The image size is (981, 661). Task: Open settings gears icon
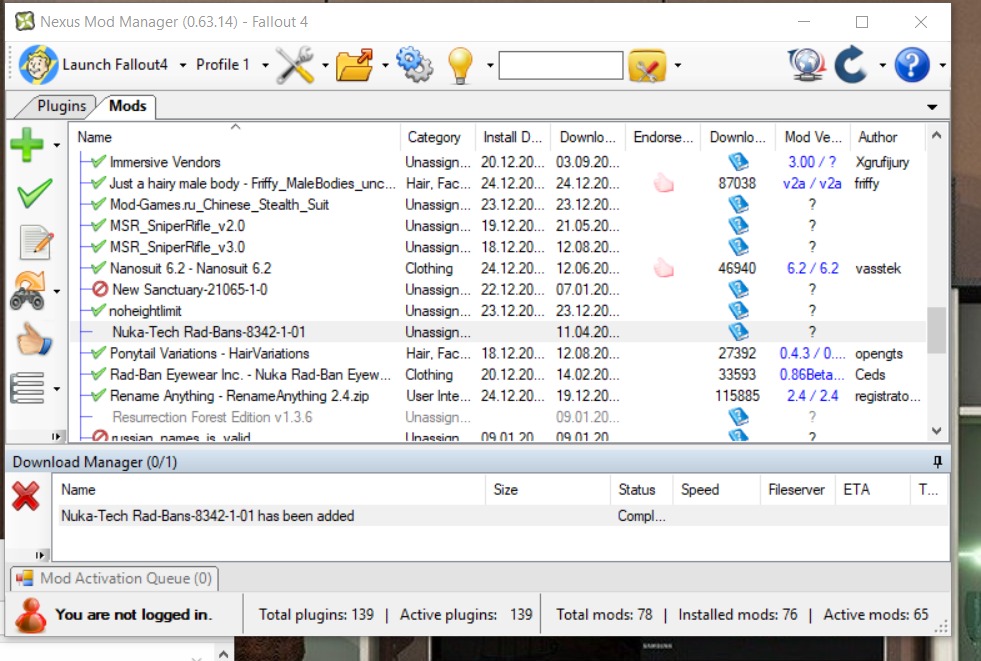point(414,64)
